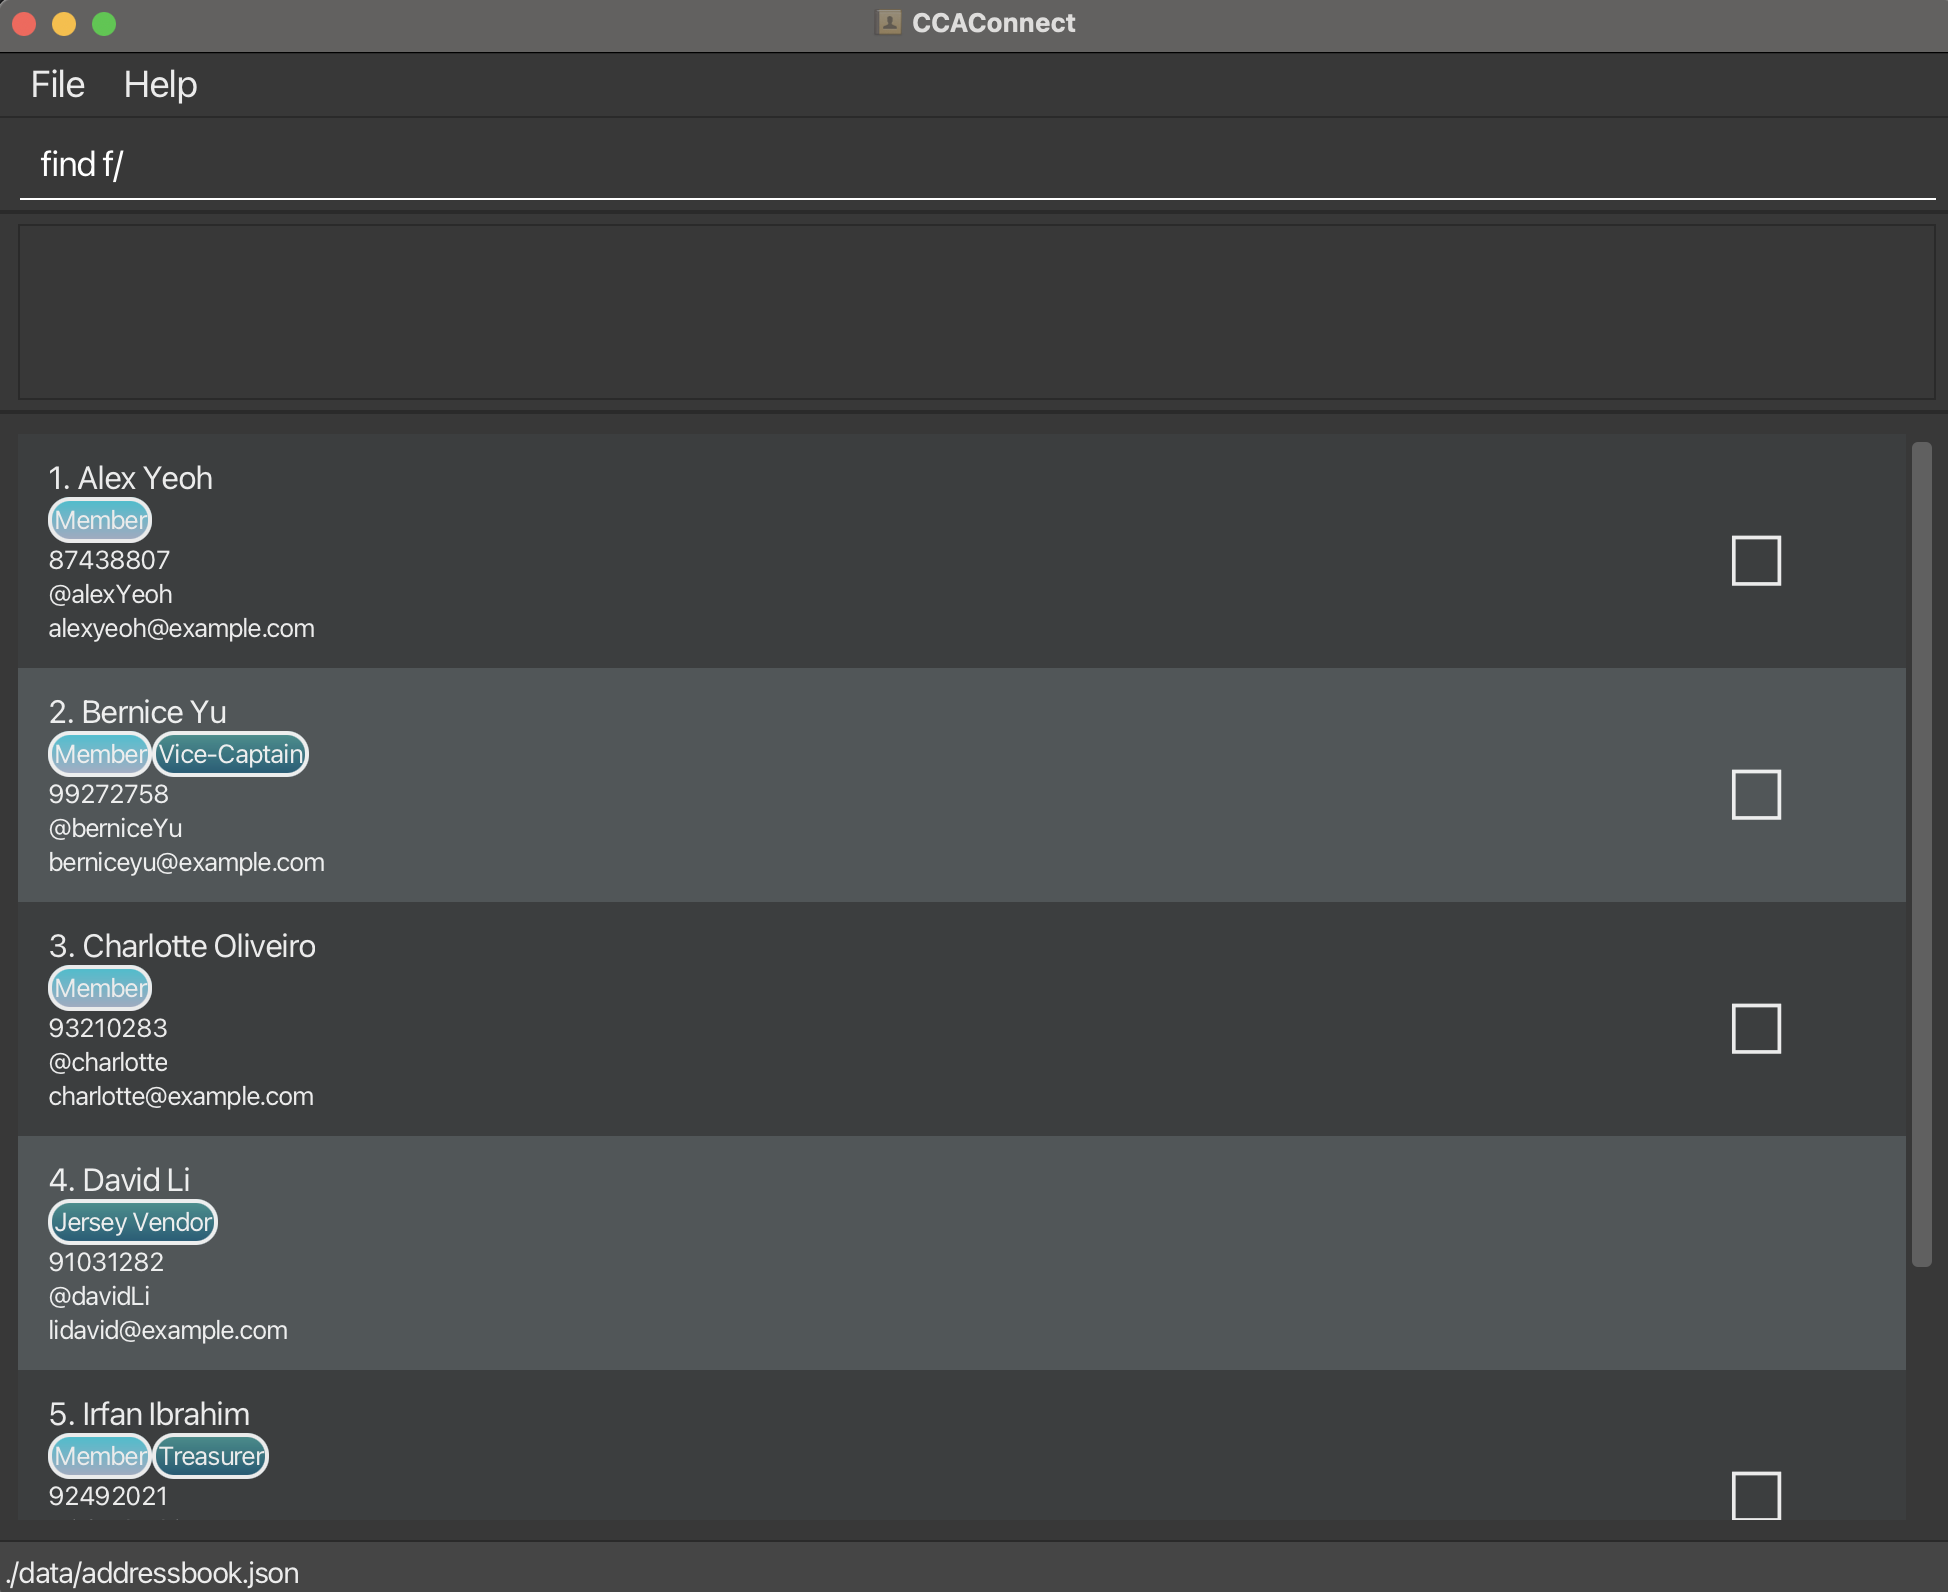
Task: Click the command input field
Action: click(x=975, y=164)
